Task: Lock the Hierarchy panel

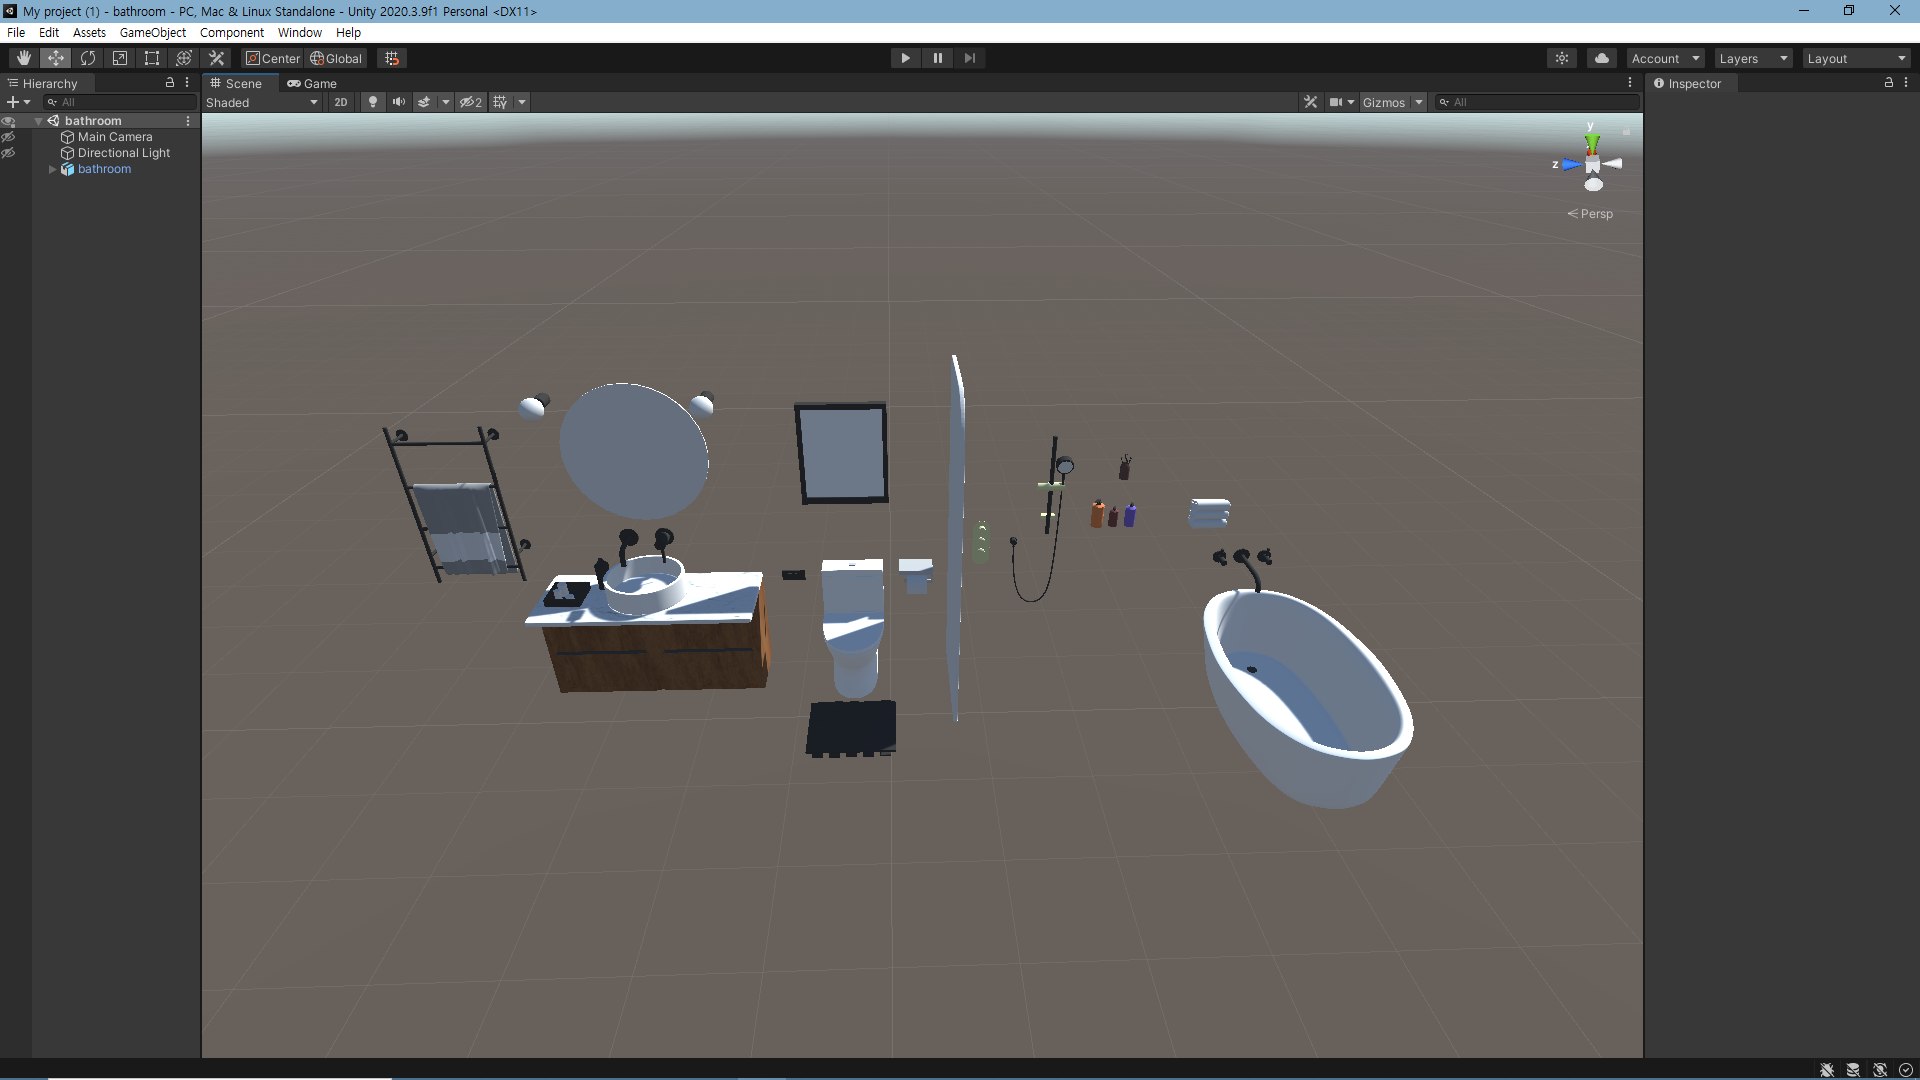Action: point(170,83)
